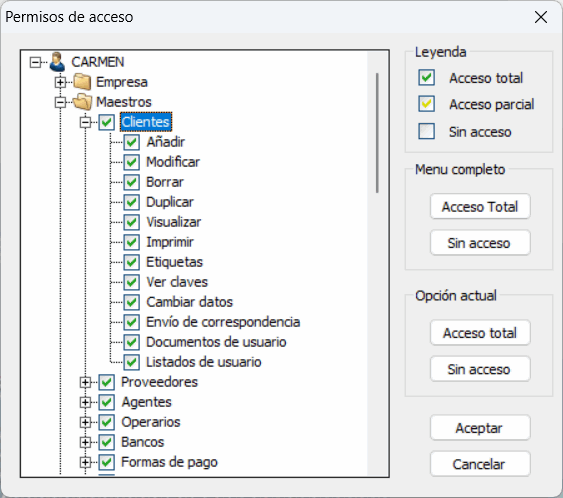
Task: Select Envío de correspondencia label
Action: click(x=223, y=322)
